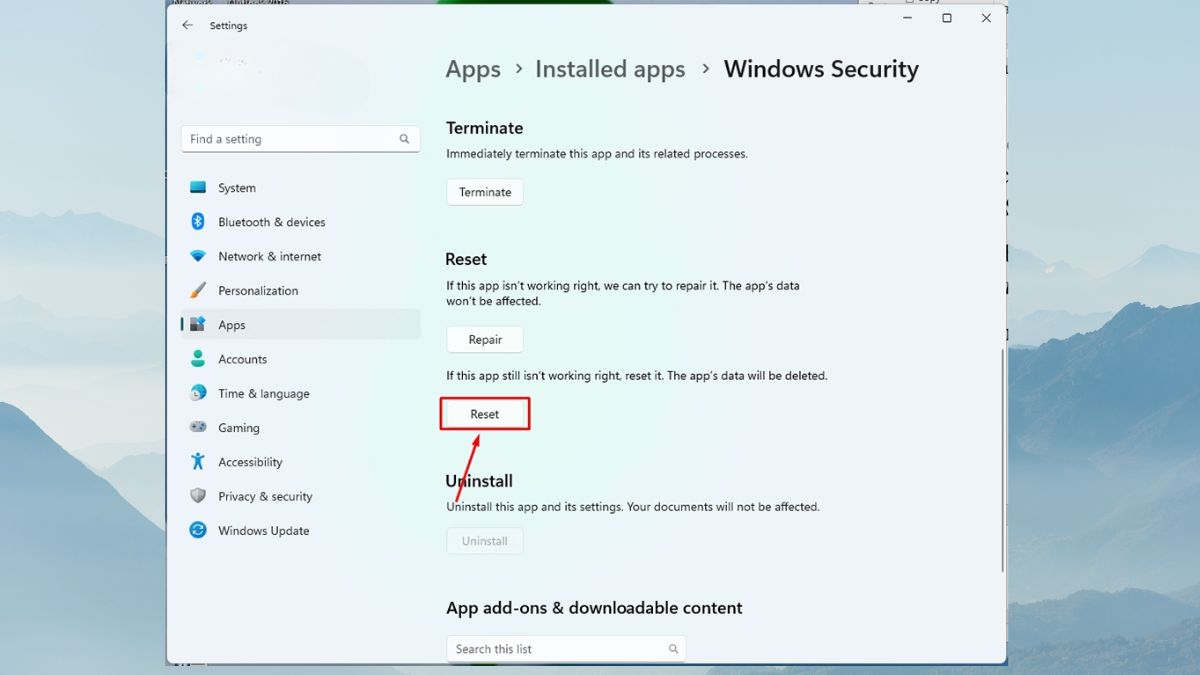Go to Apps breadcrumb
This screenshot has height=675, width=1200.
pyautogui.click(x=473, y=69)
